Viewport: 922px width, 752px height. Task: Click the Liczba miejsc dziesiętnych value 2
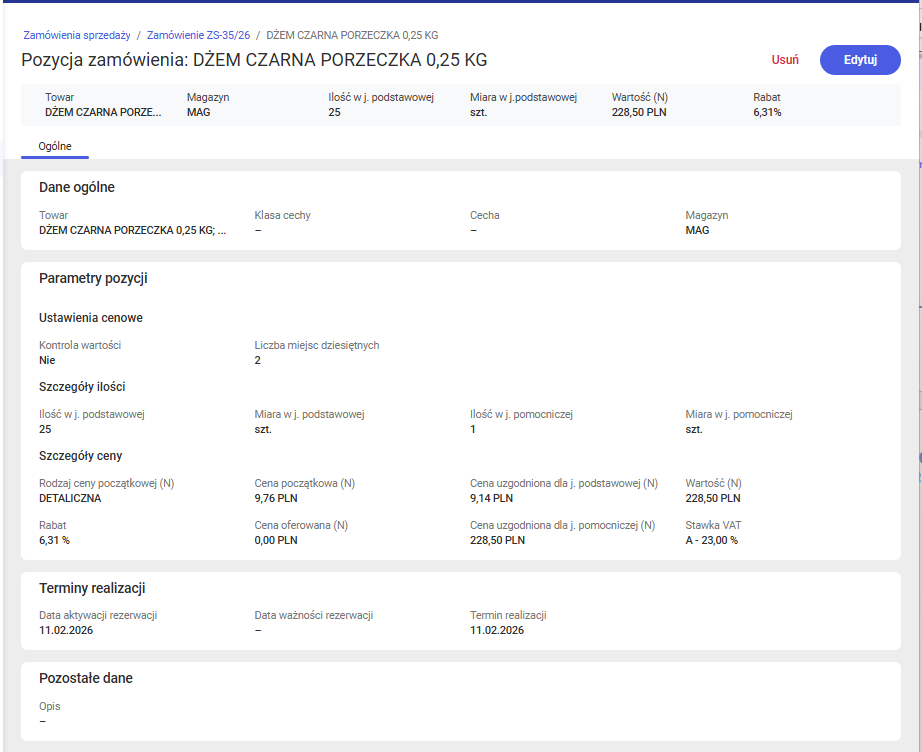tap(258, 360)
